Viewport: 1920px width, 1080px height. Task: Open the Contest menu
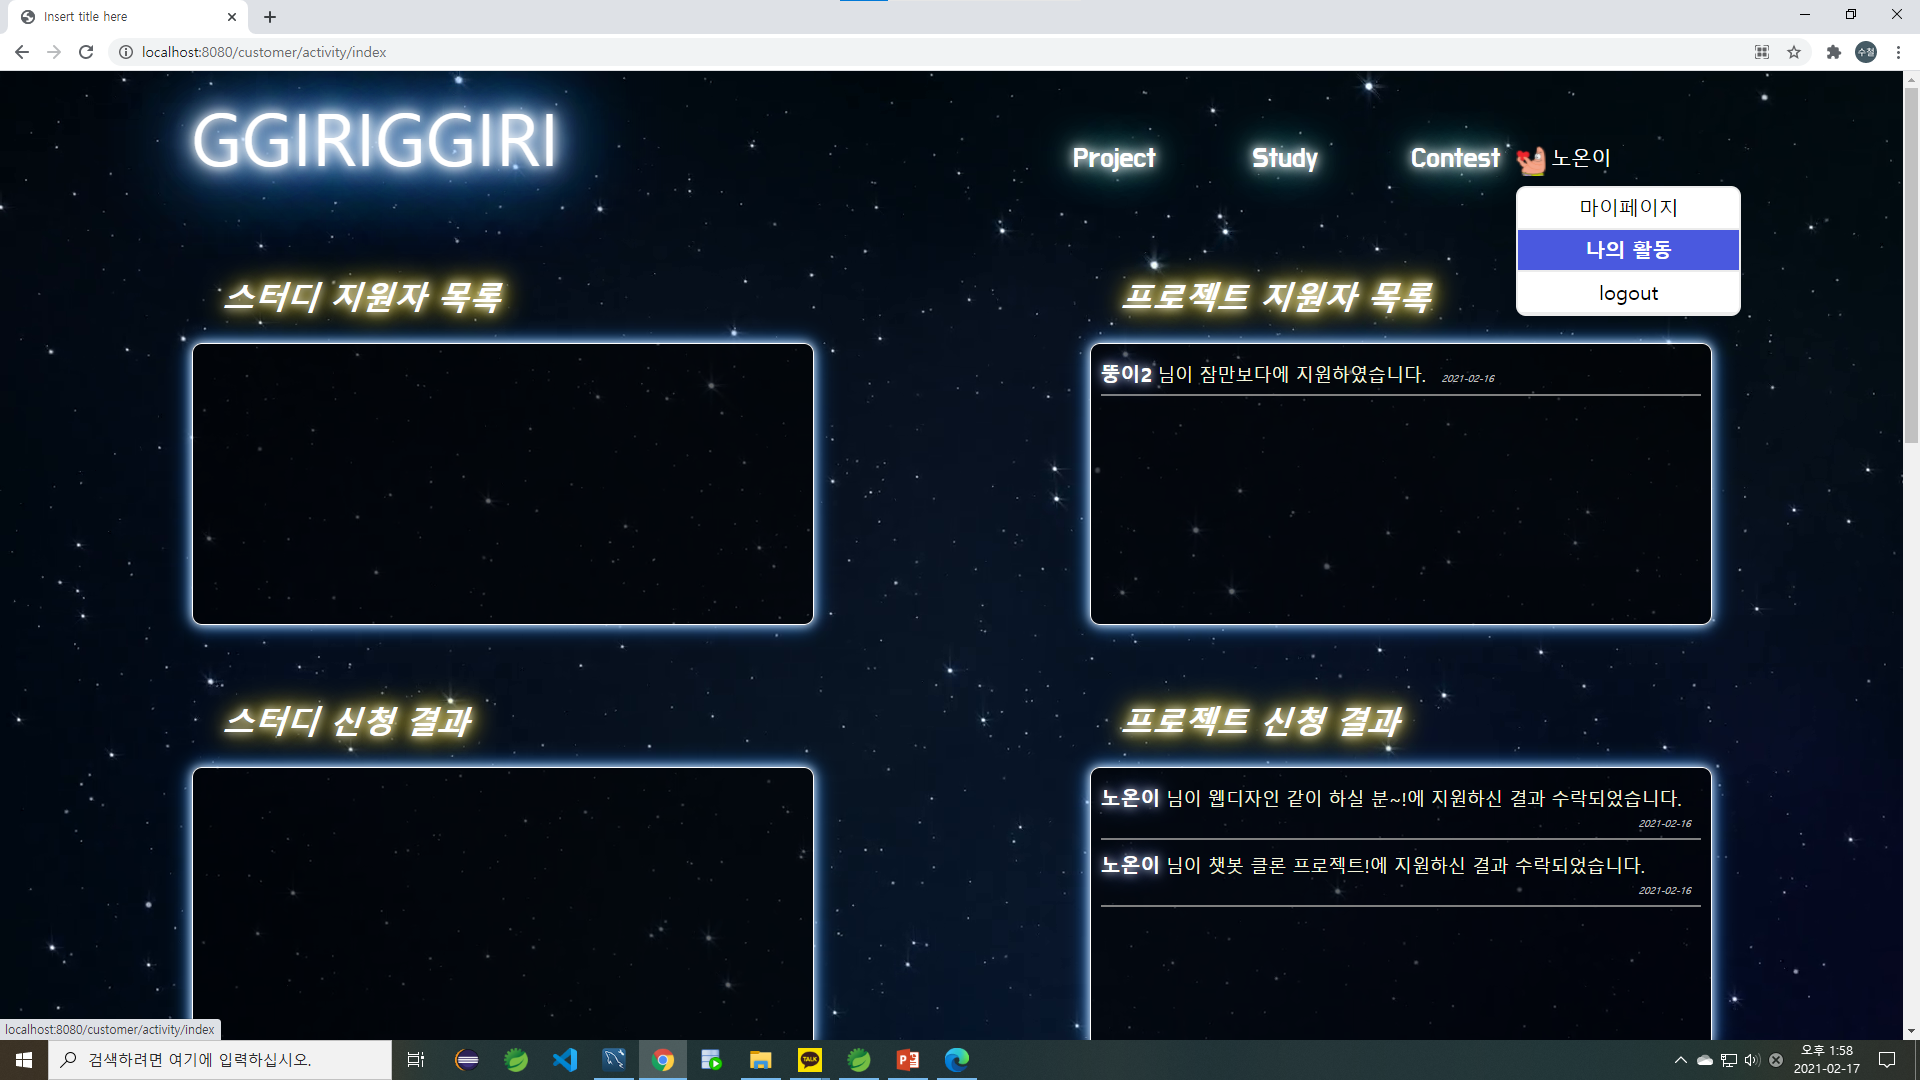tap(1454, 158)
